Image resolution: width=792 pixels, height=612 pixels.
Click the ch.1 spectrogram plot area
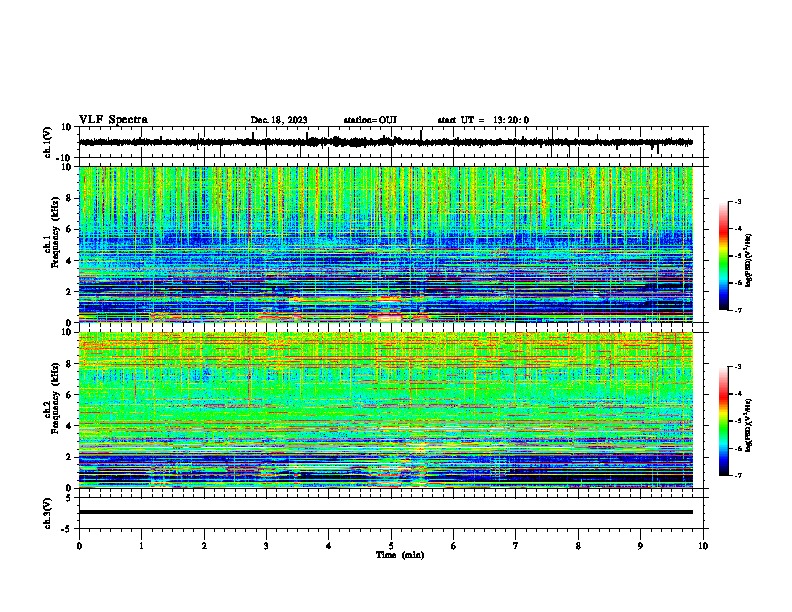pos(386,244)
